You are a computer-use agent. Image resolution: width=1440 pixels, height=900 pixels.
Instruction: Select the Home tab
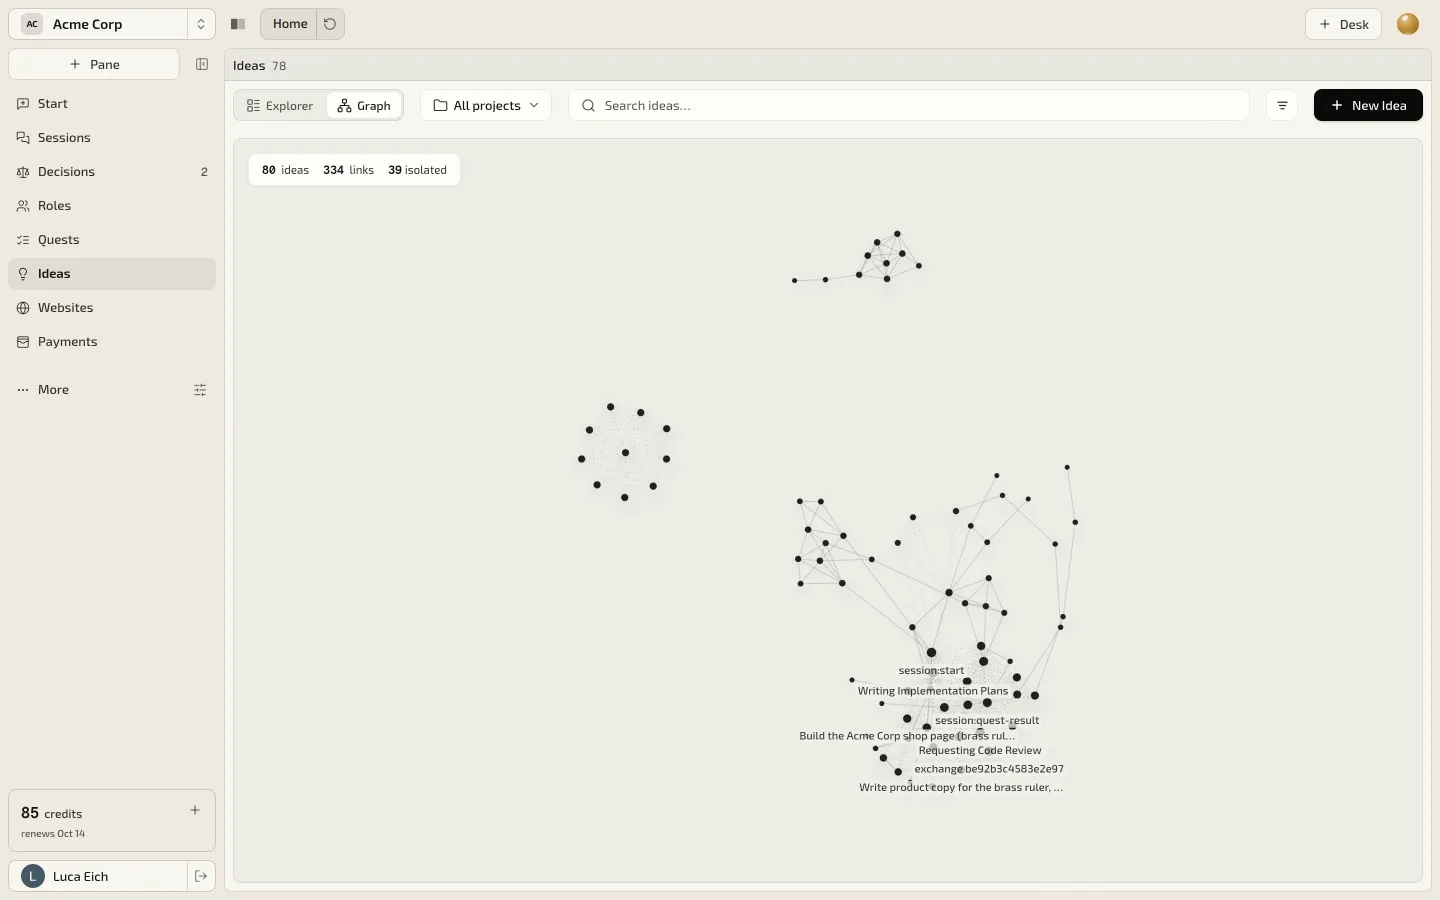pyautogui.click(x=289, y=24)
